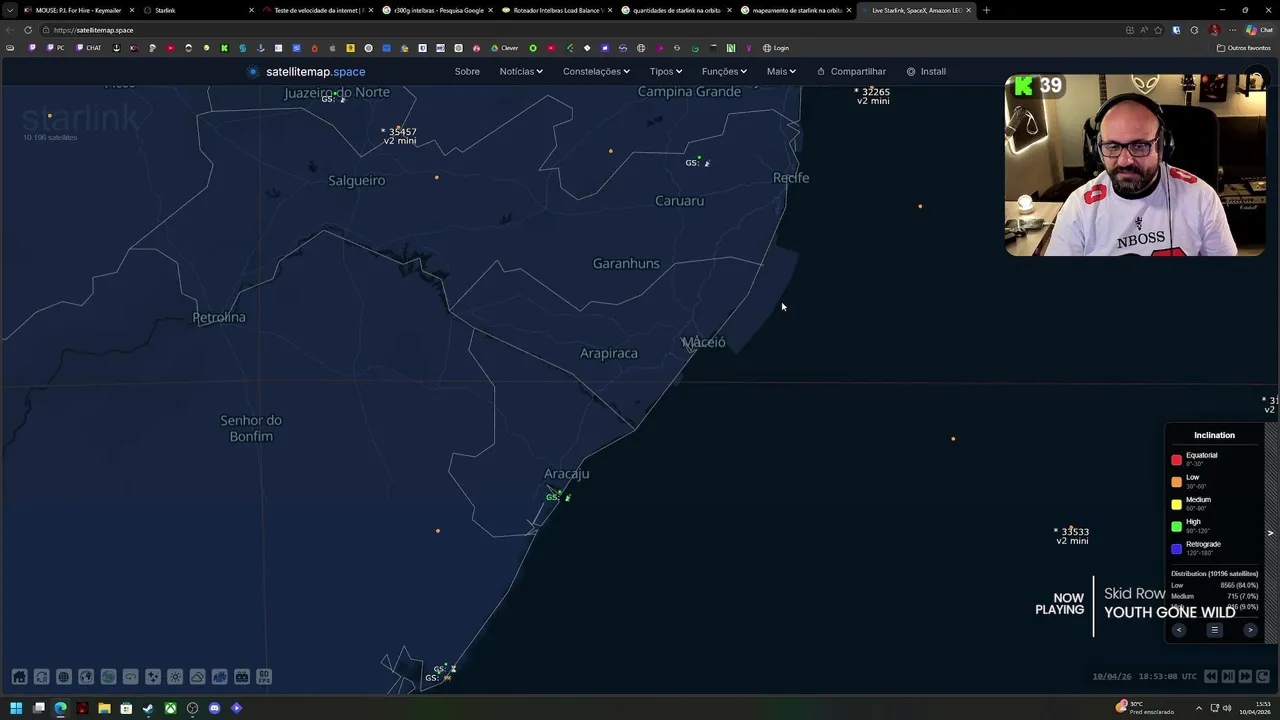Click the reset rotation icon in map toolbar
The image size is (1280, 720).
click(41, 677)
